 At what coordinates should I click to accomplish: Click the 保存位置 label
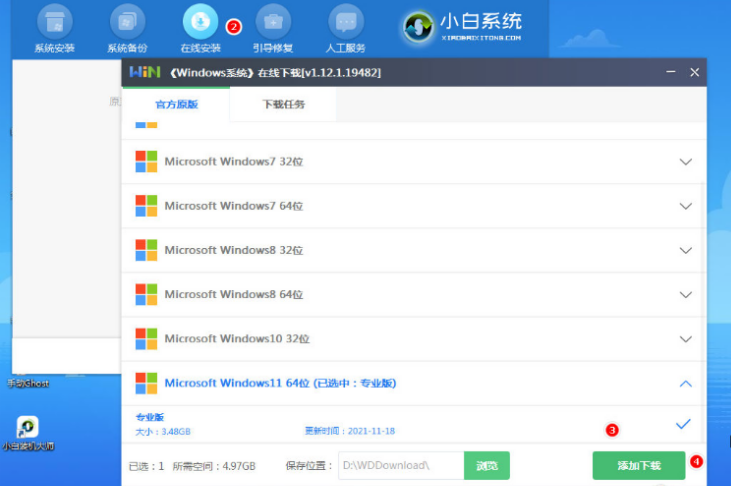(x=309, y=465)
